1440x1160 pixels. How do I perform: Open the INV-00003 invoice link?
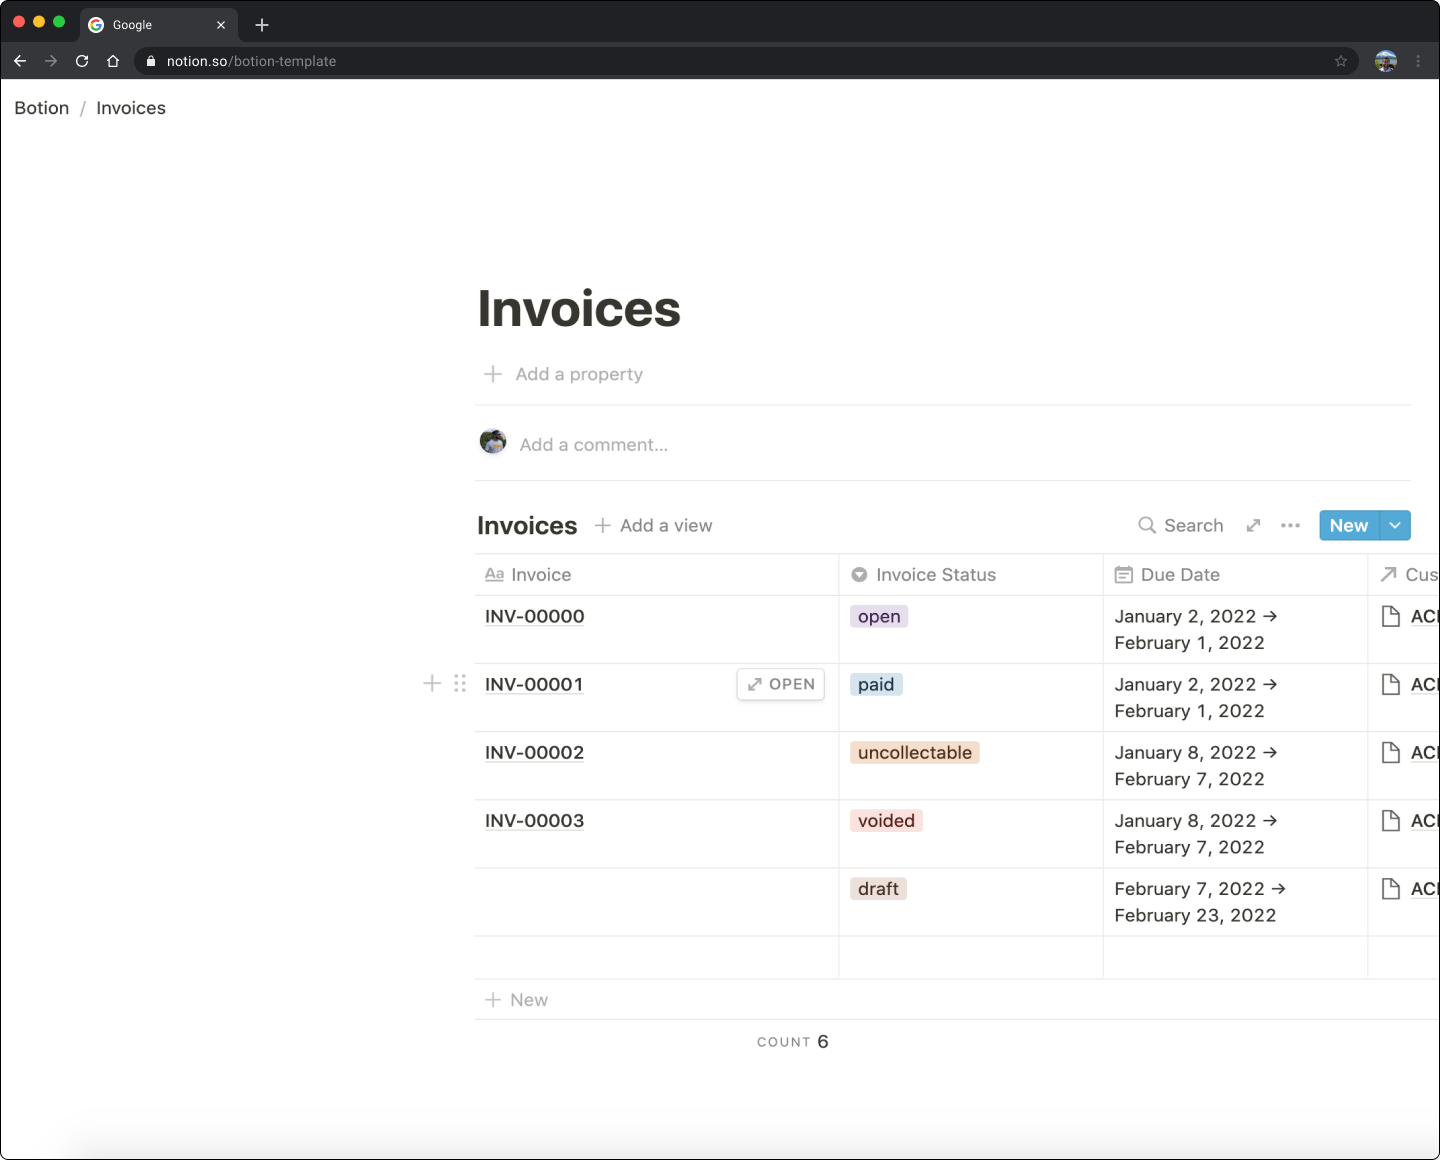coord(534,821)
